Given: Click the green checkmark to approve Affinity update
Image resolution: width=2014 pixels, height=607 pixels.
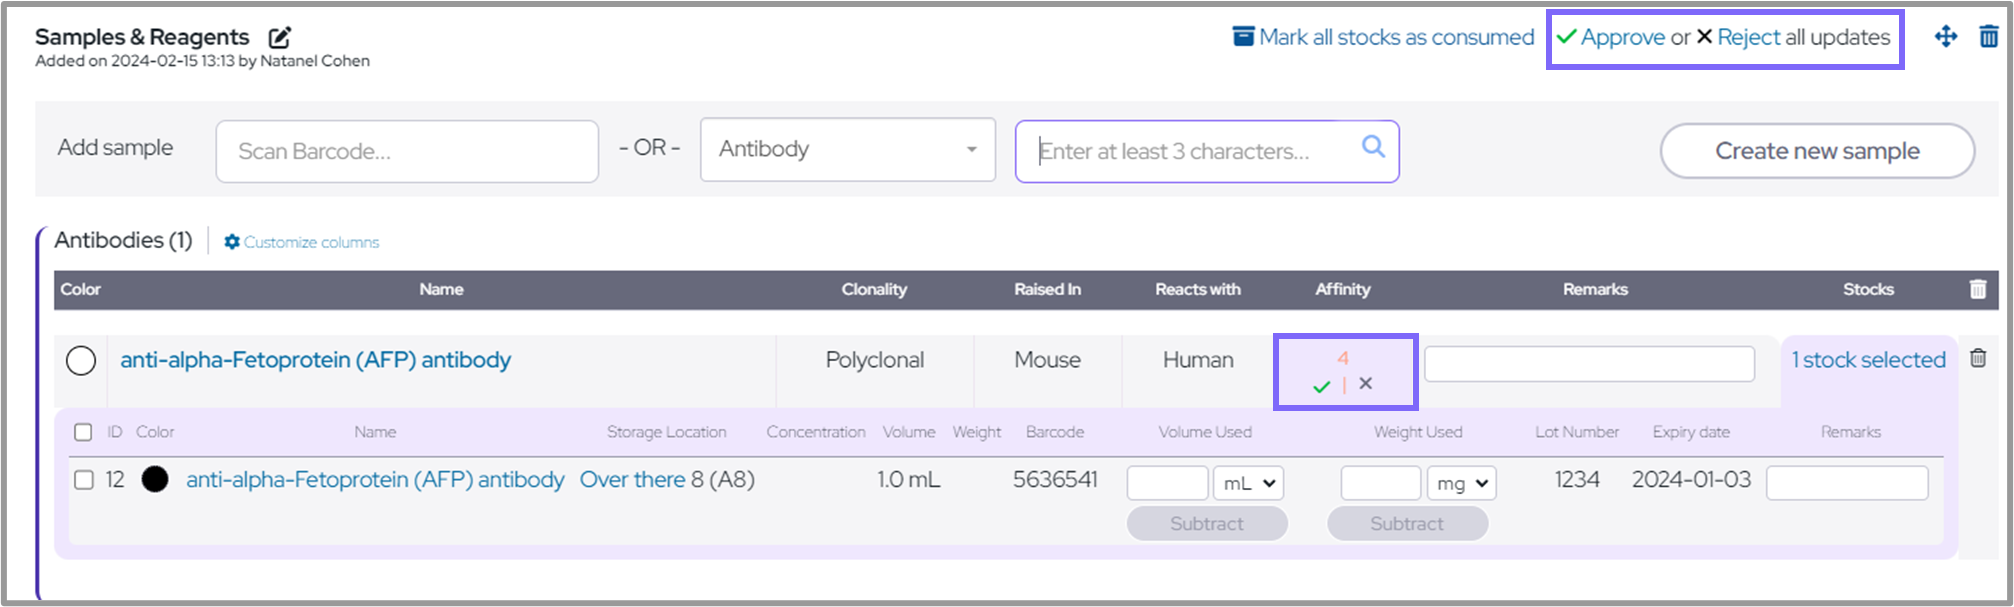Looking at the screenshot, I should click(x=1321, y=386).
